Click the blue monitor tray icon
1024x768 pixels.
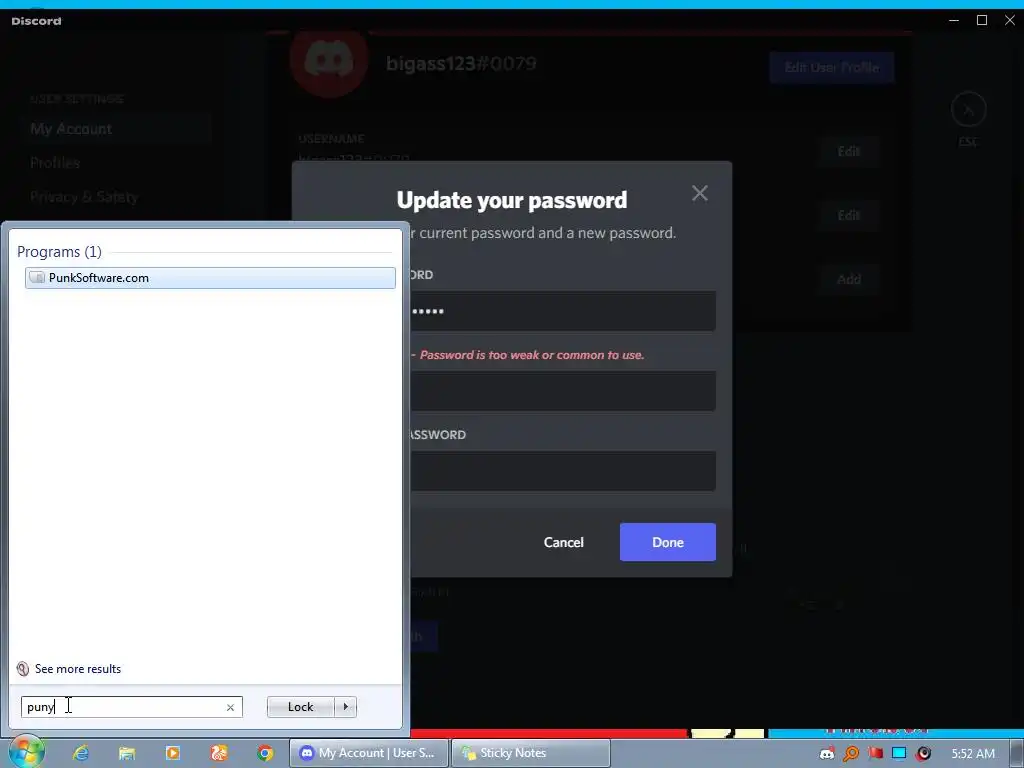[899, 754]
